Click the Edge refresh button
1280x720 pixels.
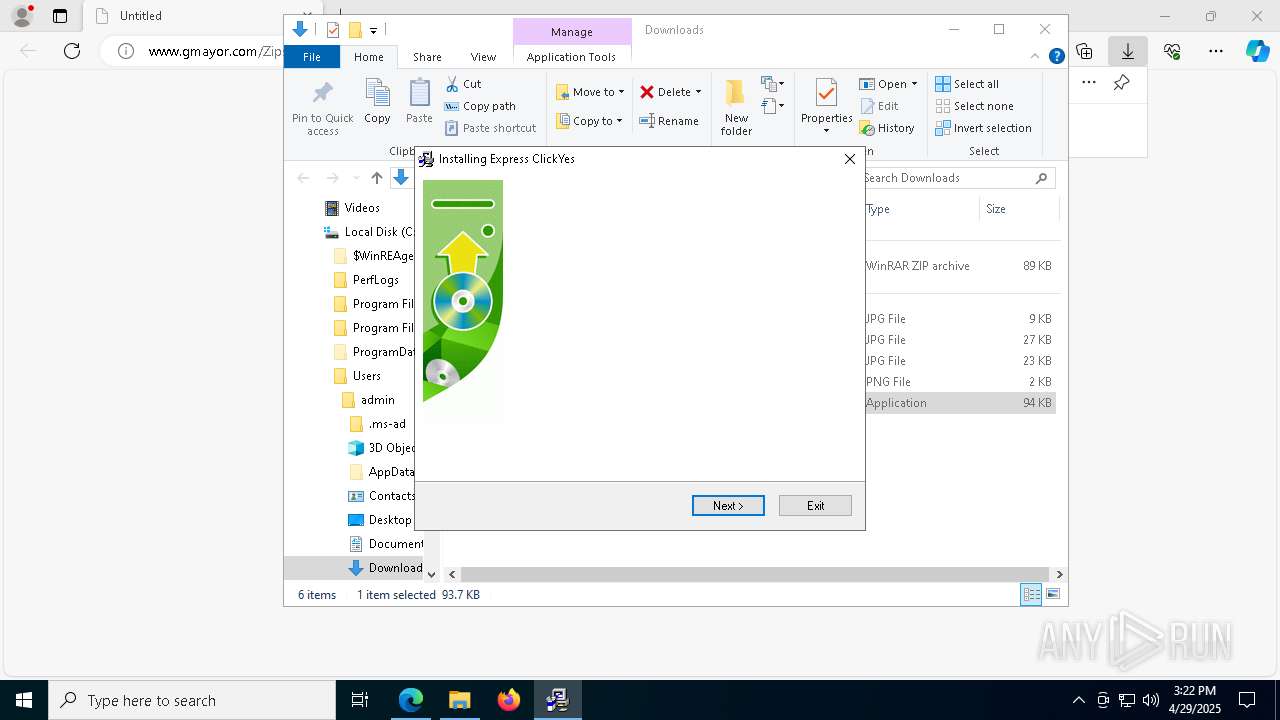[x=72, y=51]
